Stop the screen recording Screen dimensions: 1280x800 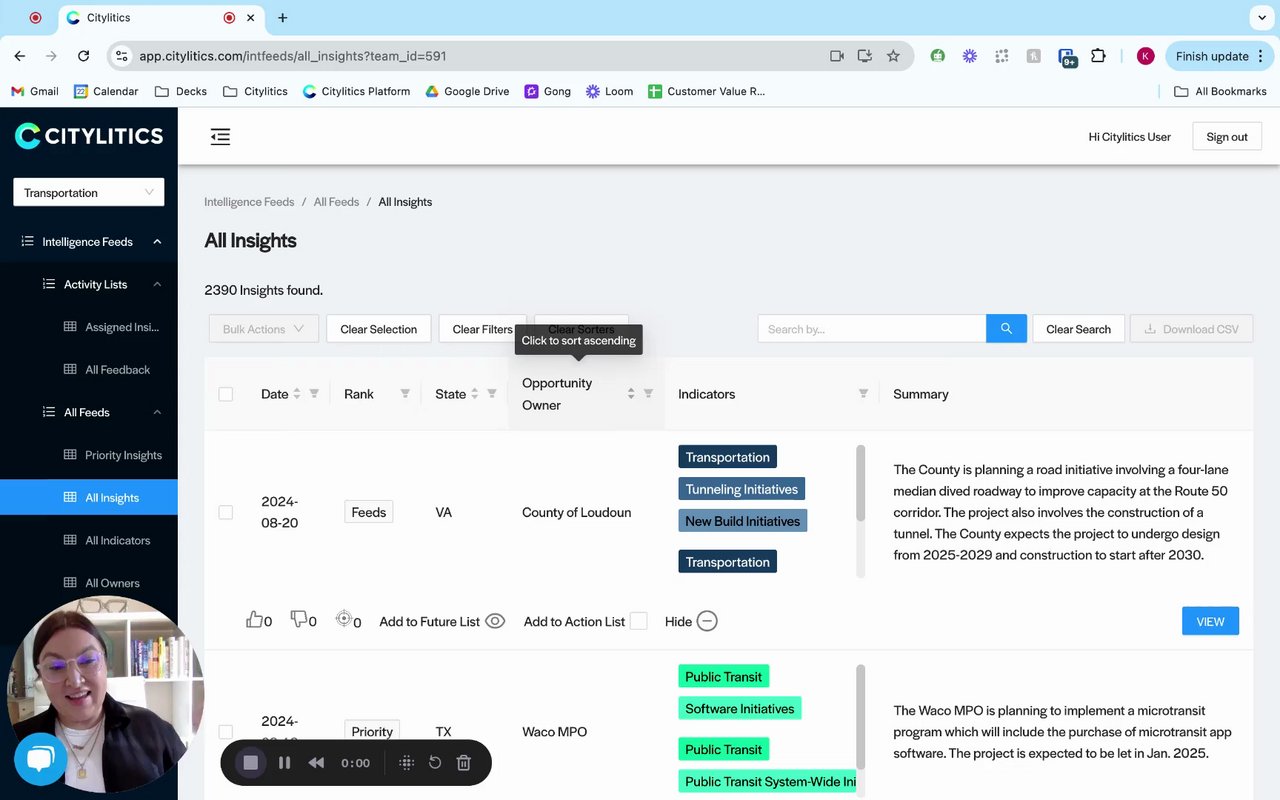click(x=251, y=763)
